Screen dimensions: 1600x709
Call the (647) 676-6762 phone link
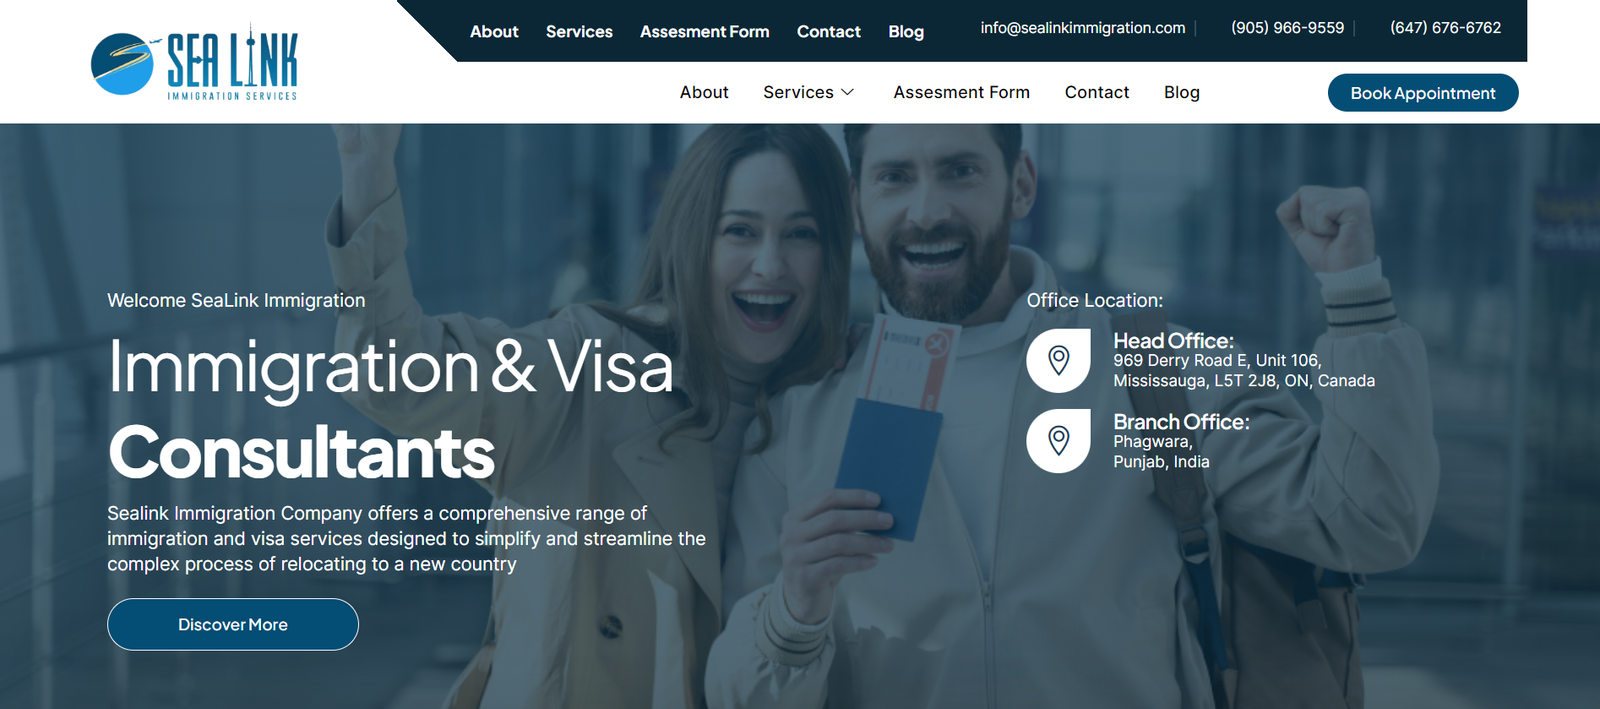tap(1446, 28)
